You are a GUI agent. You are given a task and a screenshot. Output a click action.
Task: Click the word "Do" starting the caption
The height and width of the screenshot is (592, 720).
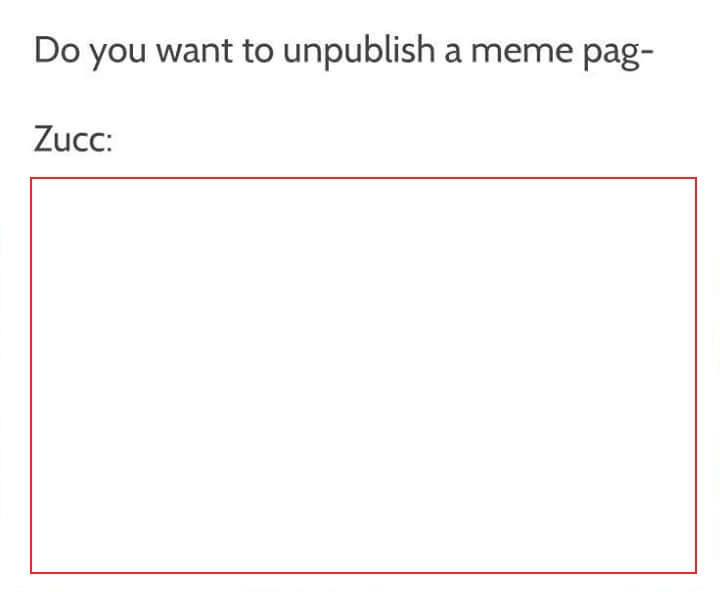pos(57,50)
